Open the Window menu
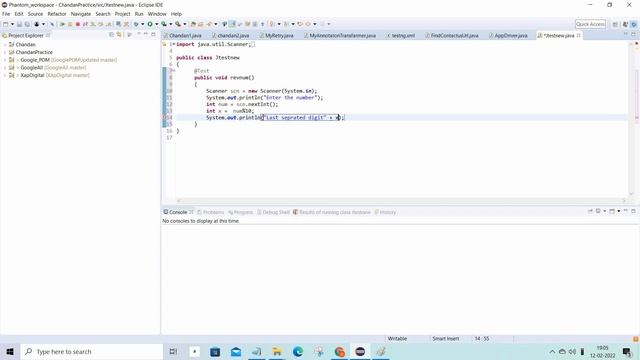 pyautogui.click(x=157, y=14)
